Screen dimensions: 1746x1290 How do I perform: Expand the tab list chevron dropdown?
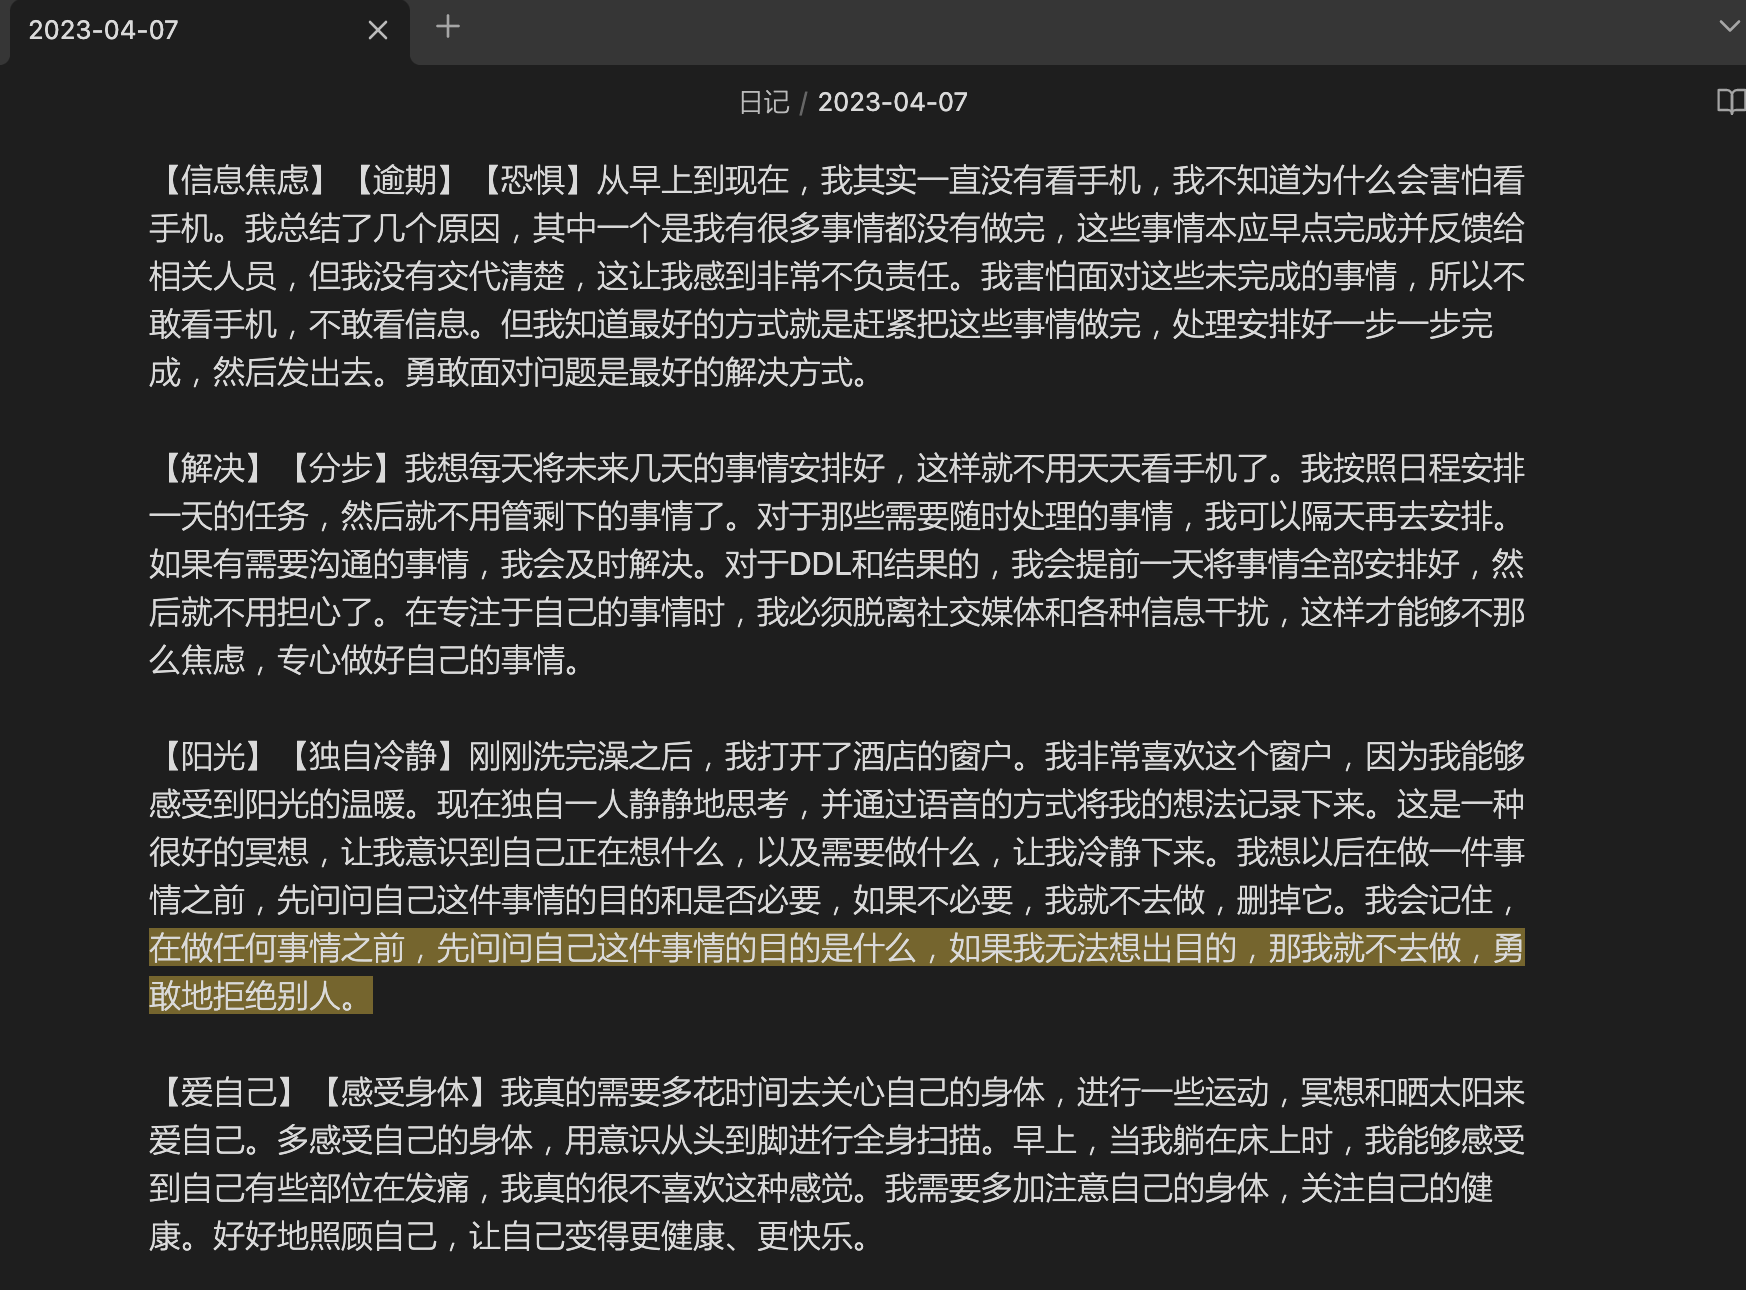coord(1729,27)
